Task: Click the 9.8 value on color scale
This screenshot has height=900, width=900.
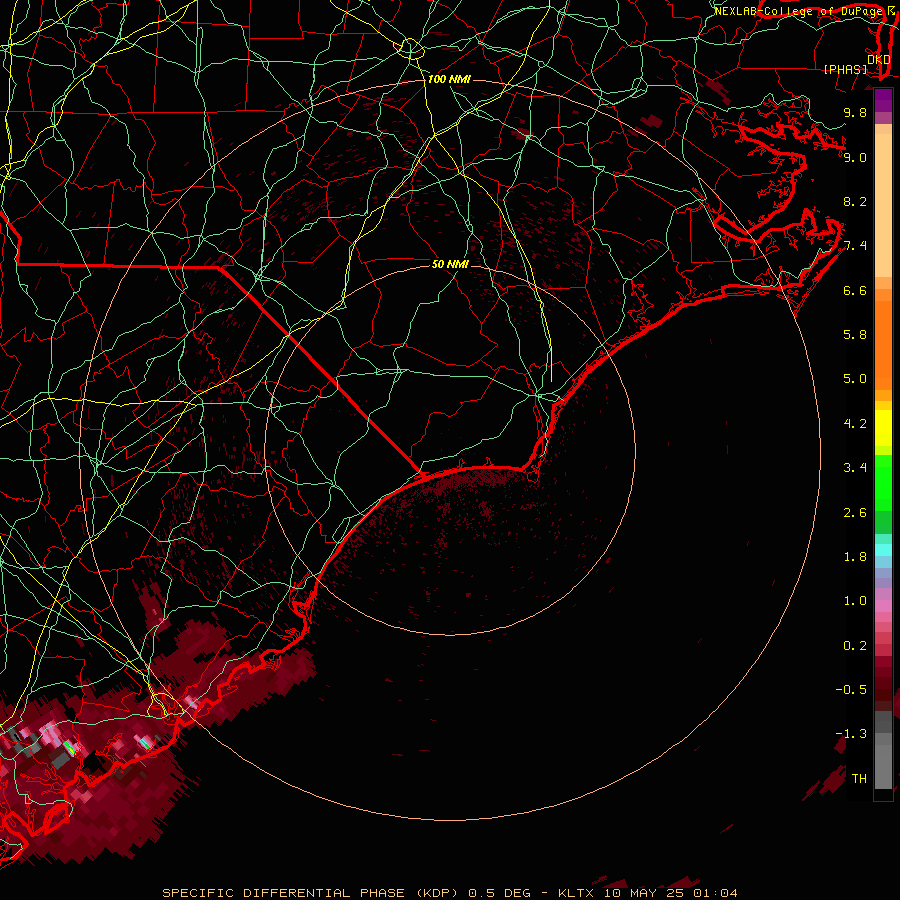Action: click(x=855, y=112)
